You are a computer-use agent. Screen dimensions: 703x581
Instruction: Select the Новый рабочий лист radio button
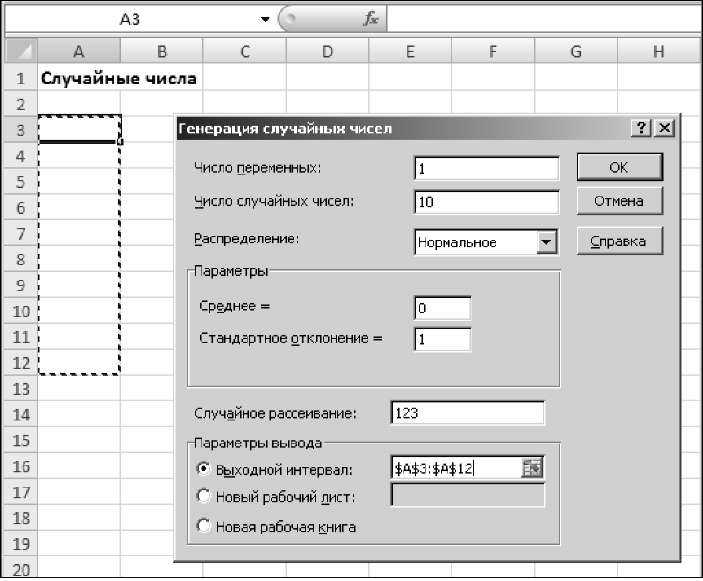point(203,496)
